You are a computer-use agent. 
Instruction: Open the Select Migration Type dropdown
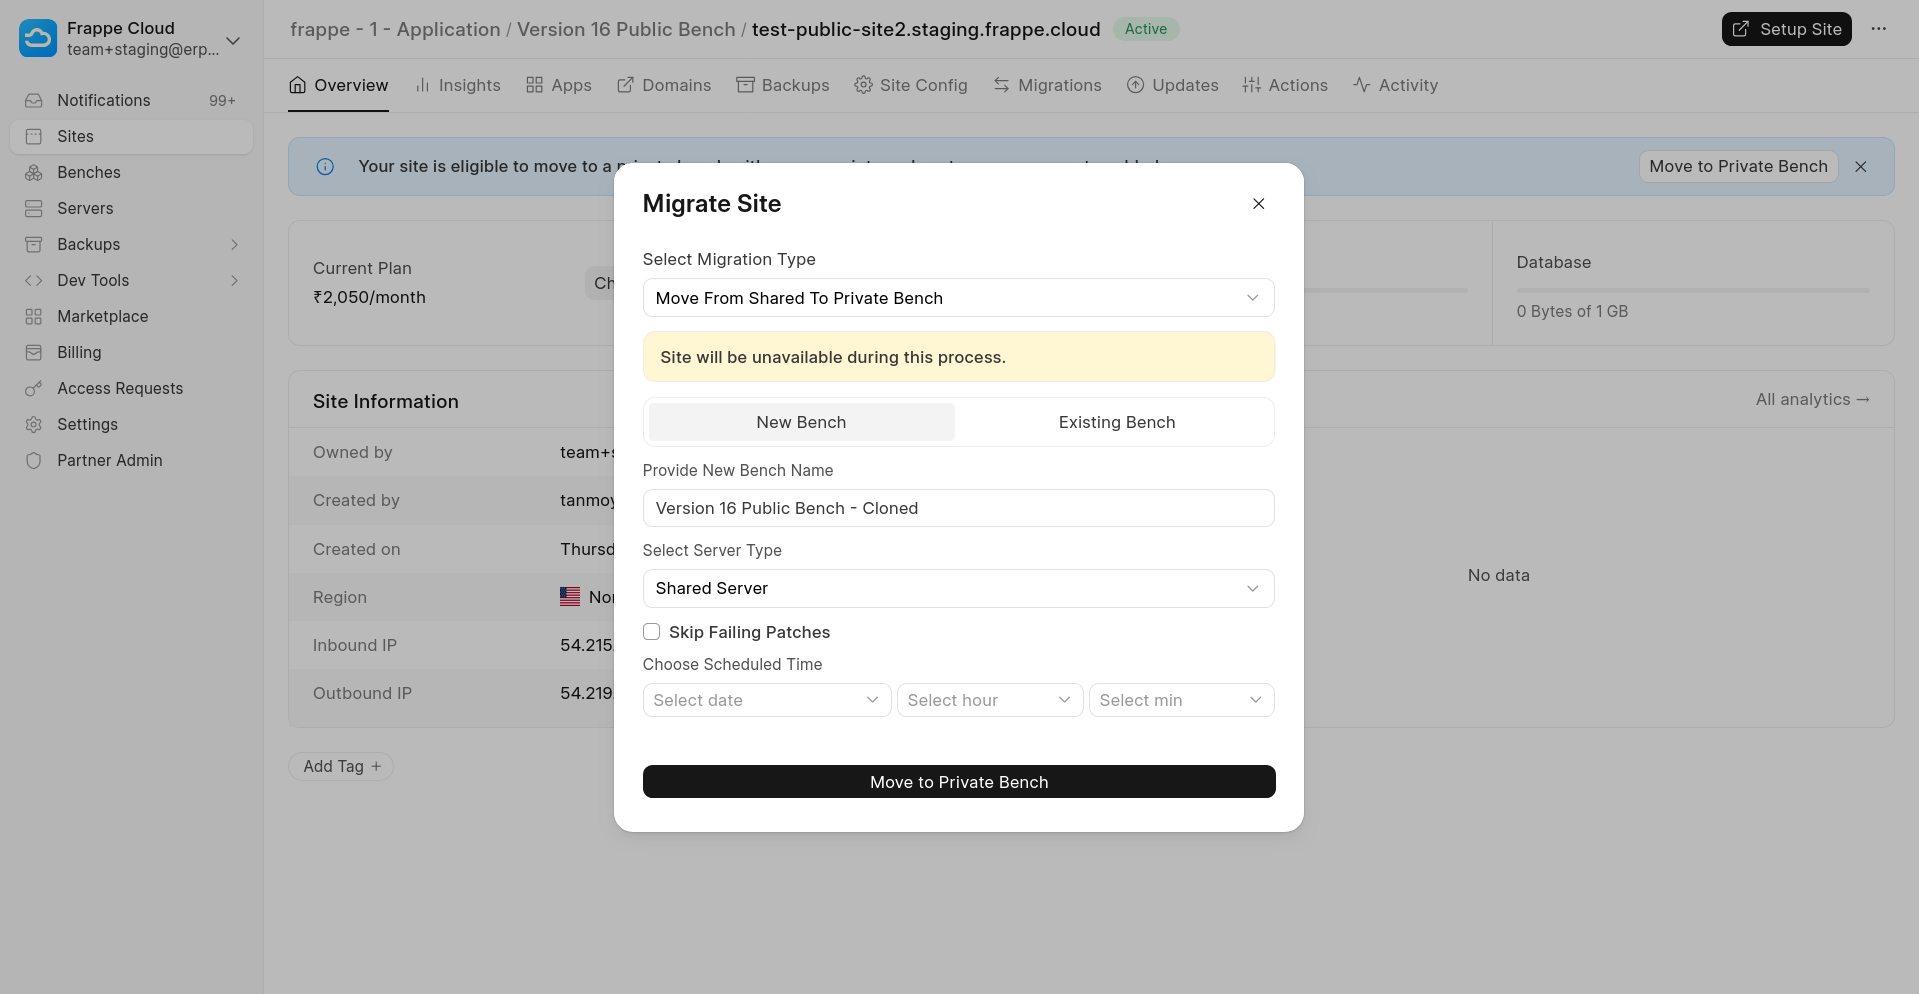(958, 298)
